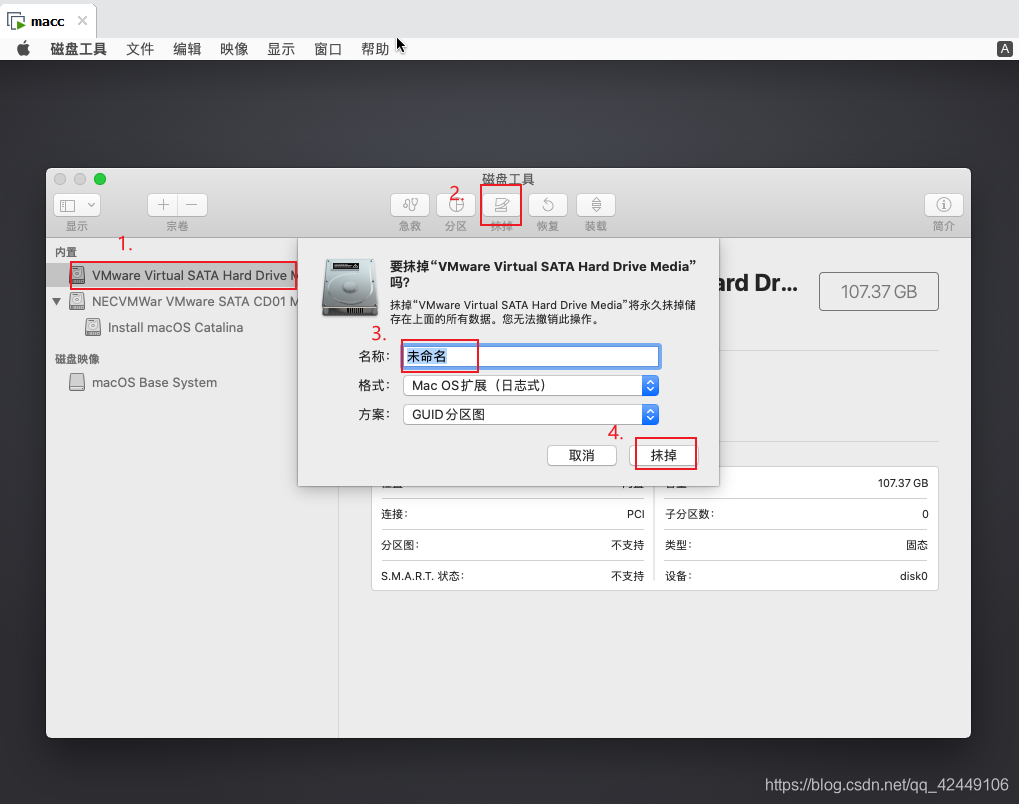The image size is (1019, 804).
Task: Select the macc VM tab
Action: point(47,21)
